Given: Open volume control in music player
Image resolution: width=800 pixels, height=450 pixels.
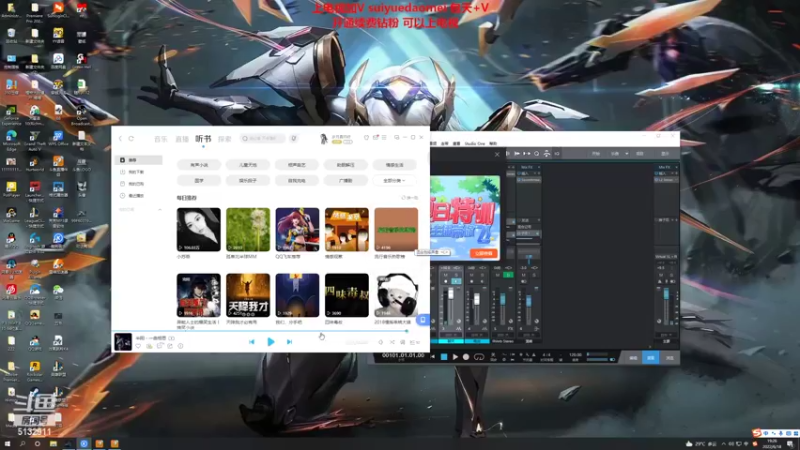Looking at the screenshot, I should coord(381,342).
